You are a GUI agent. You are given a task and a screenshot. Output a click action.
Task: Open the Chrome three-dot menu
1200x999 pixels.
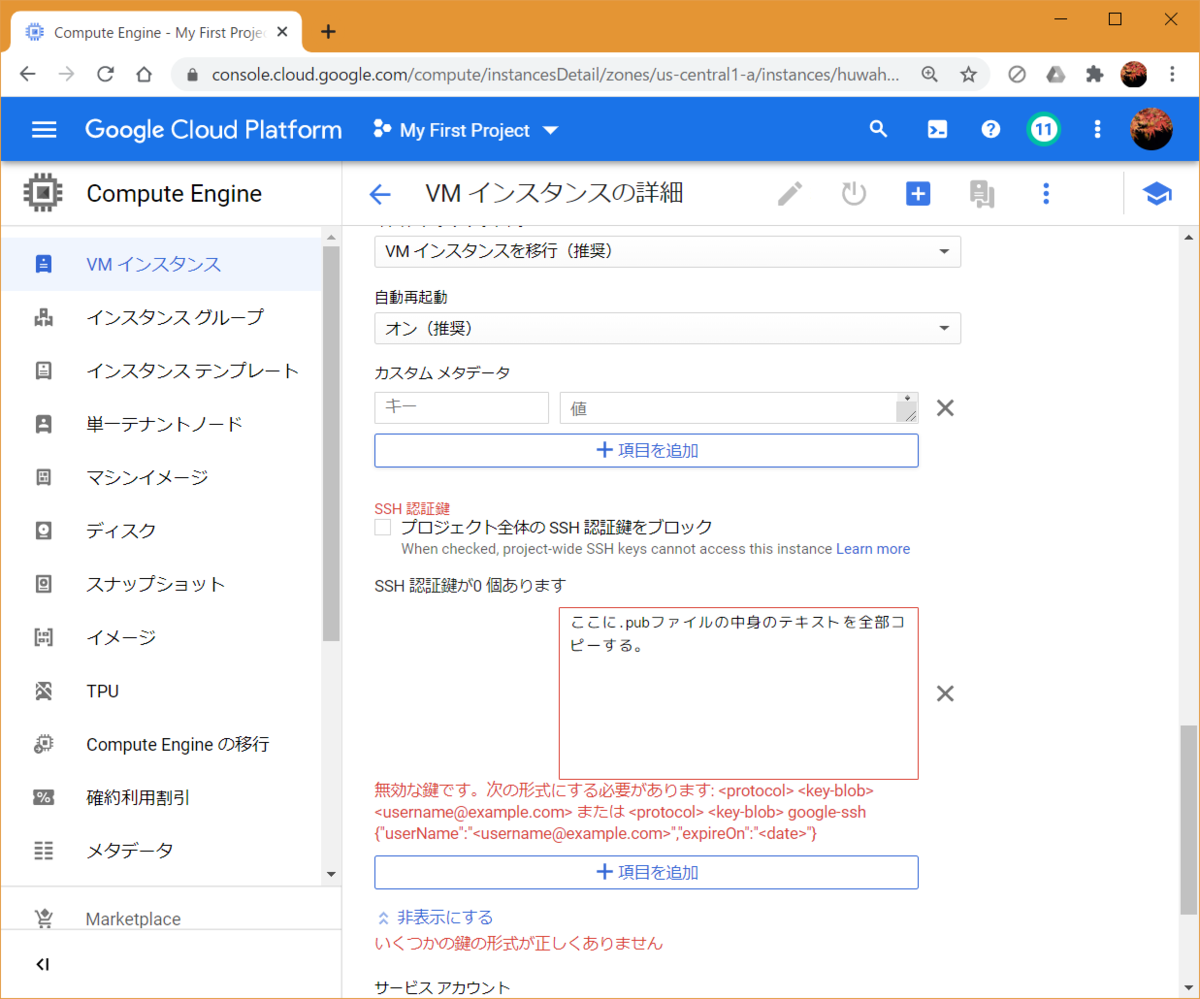click(1172, 74)
